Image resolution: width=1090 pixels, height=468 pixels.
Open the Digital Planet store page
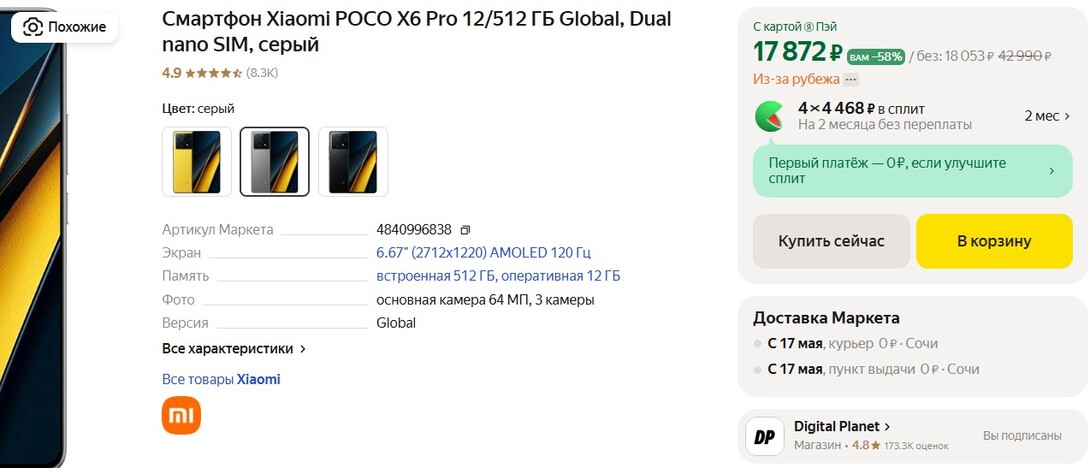pos(842,426)
